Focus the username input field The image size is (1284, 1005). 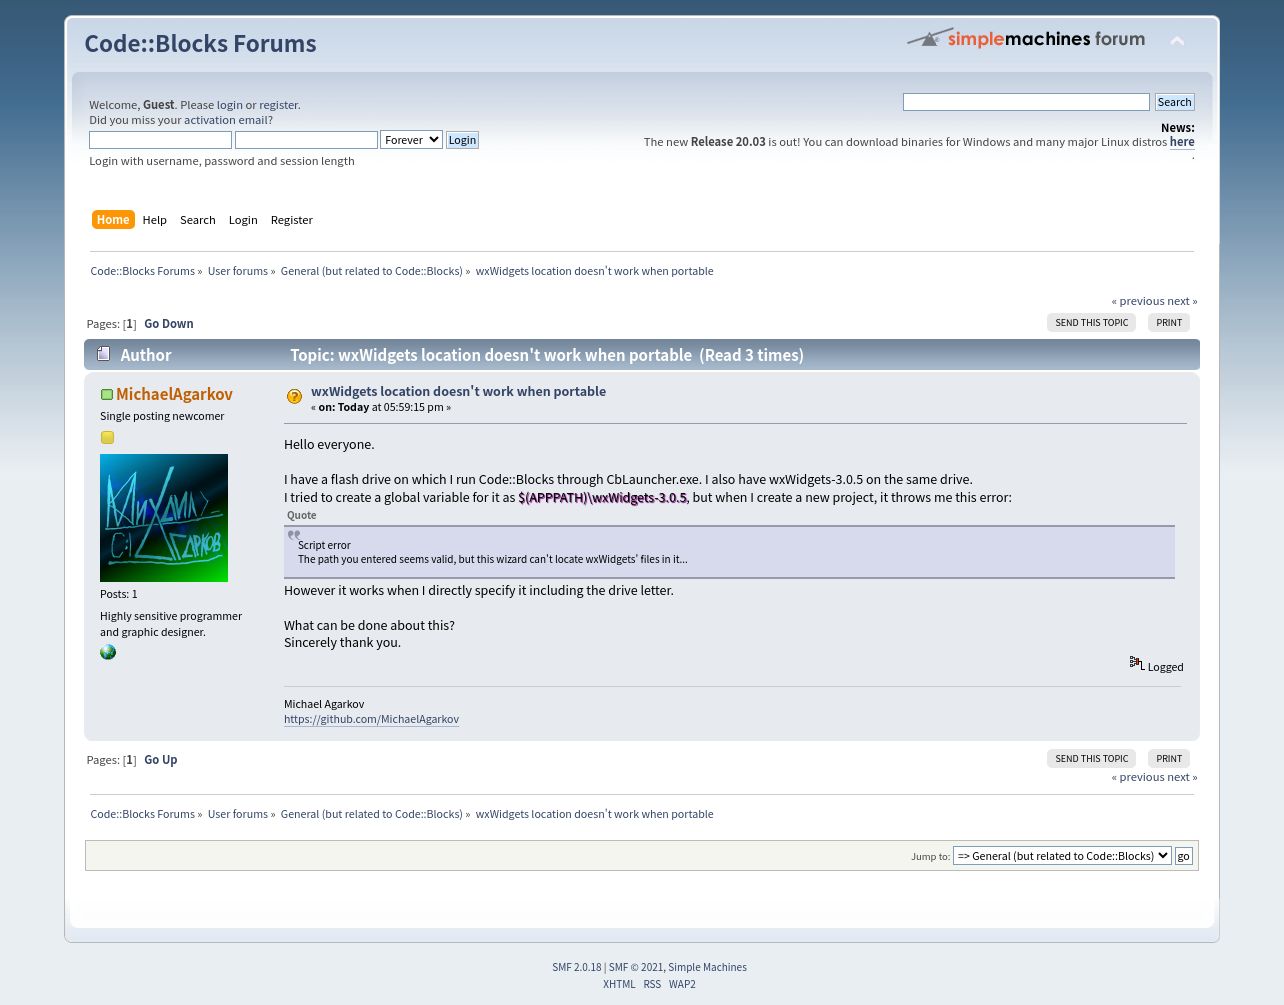pos(160,140)
